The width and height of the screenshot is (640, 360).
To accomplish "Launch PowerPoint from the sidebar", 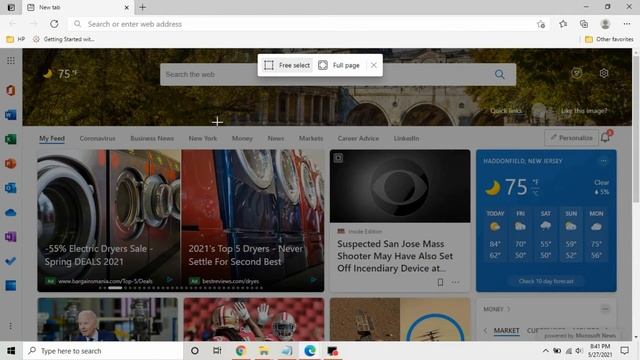I will pos(11,164).
